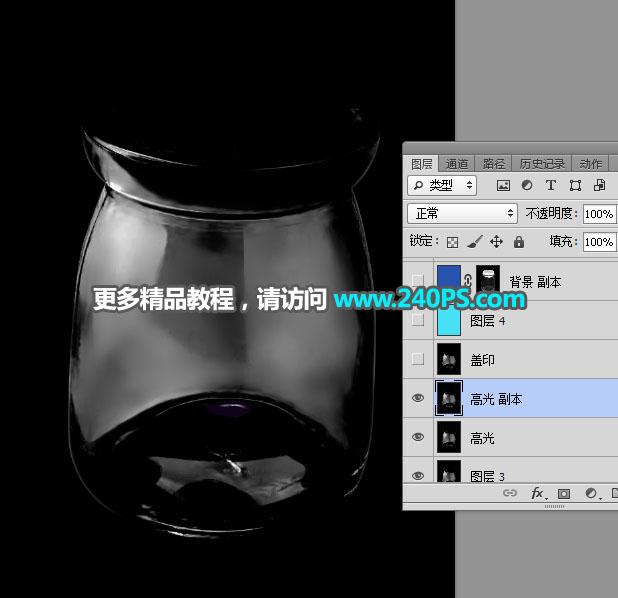The width and height of the screenshot is (618, 598).
Task: Select 高光 layer thumbnail
Action: 449,437
